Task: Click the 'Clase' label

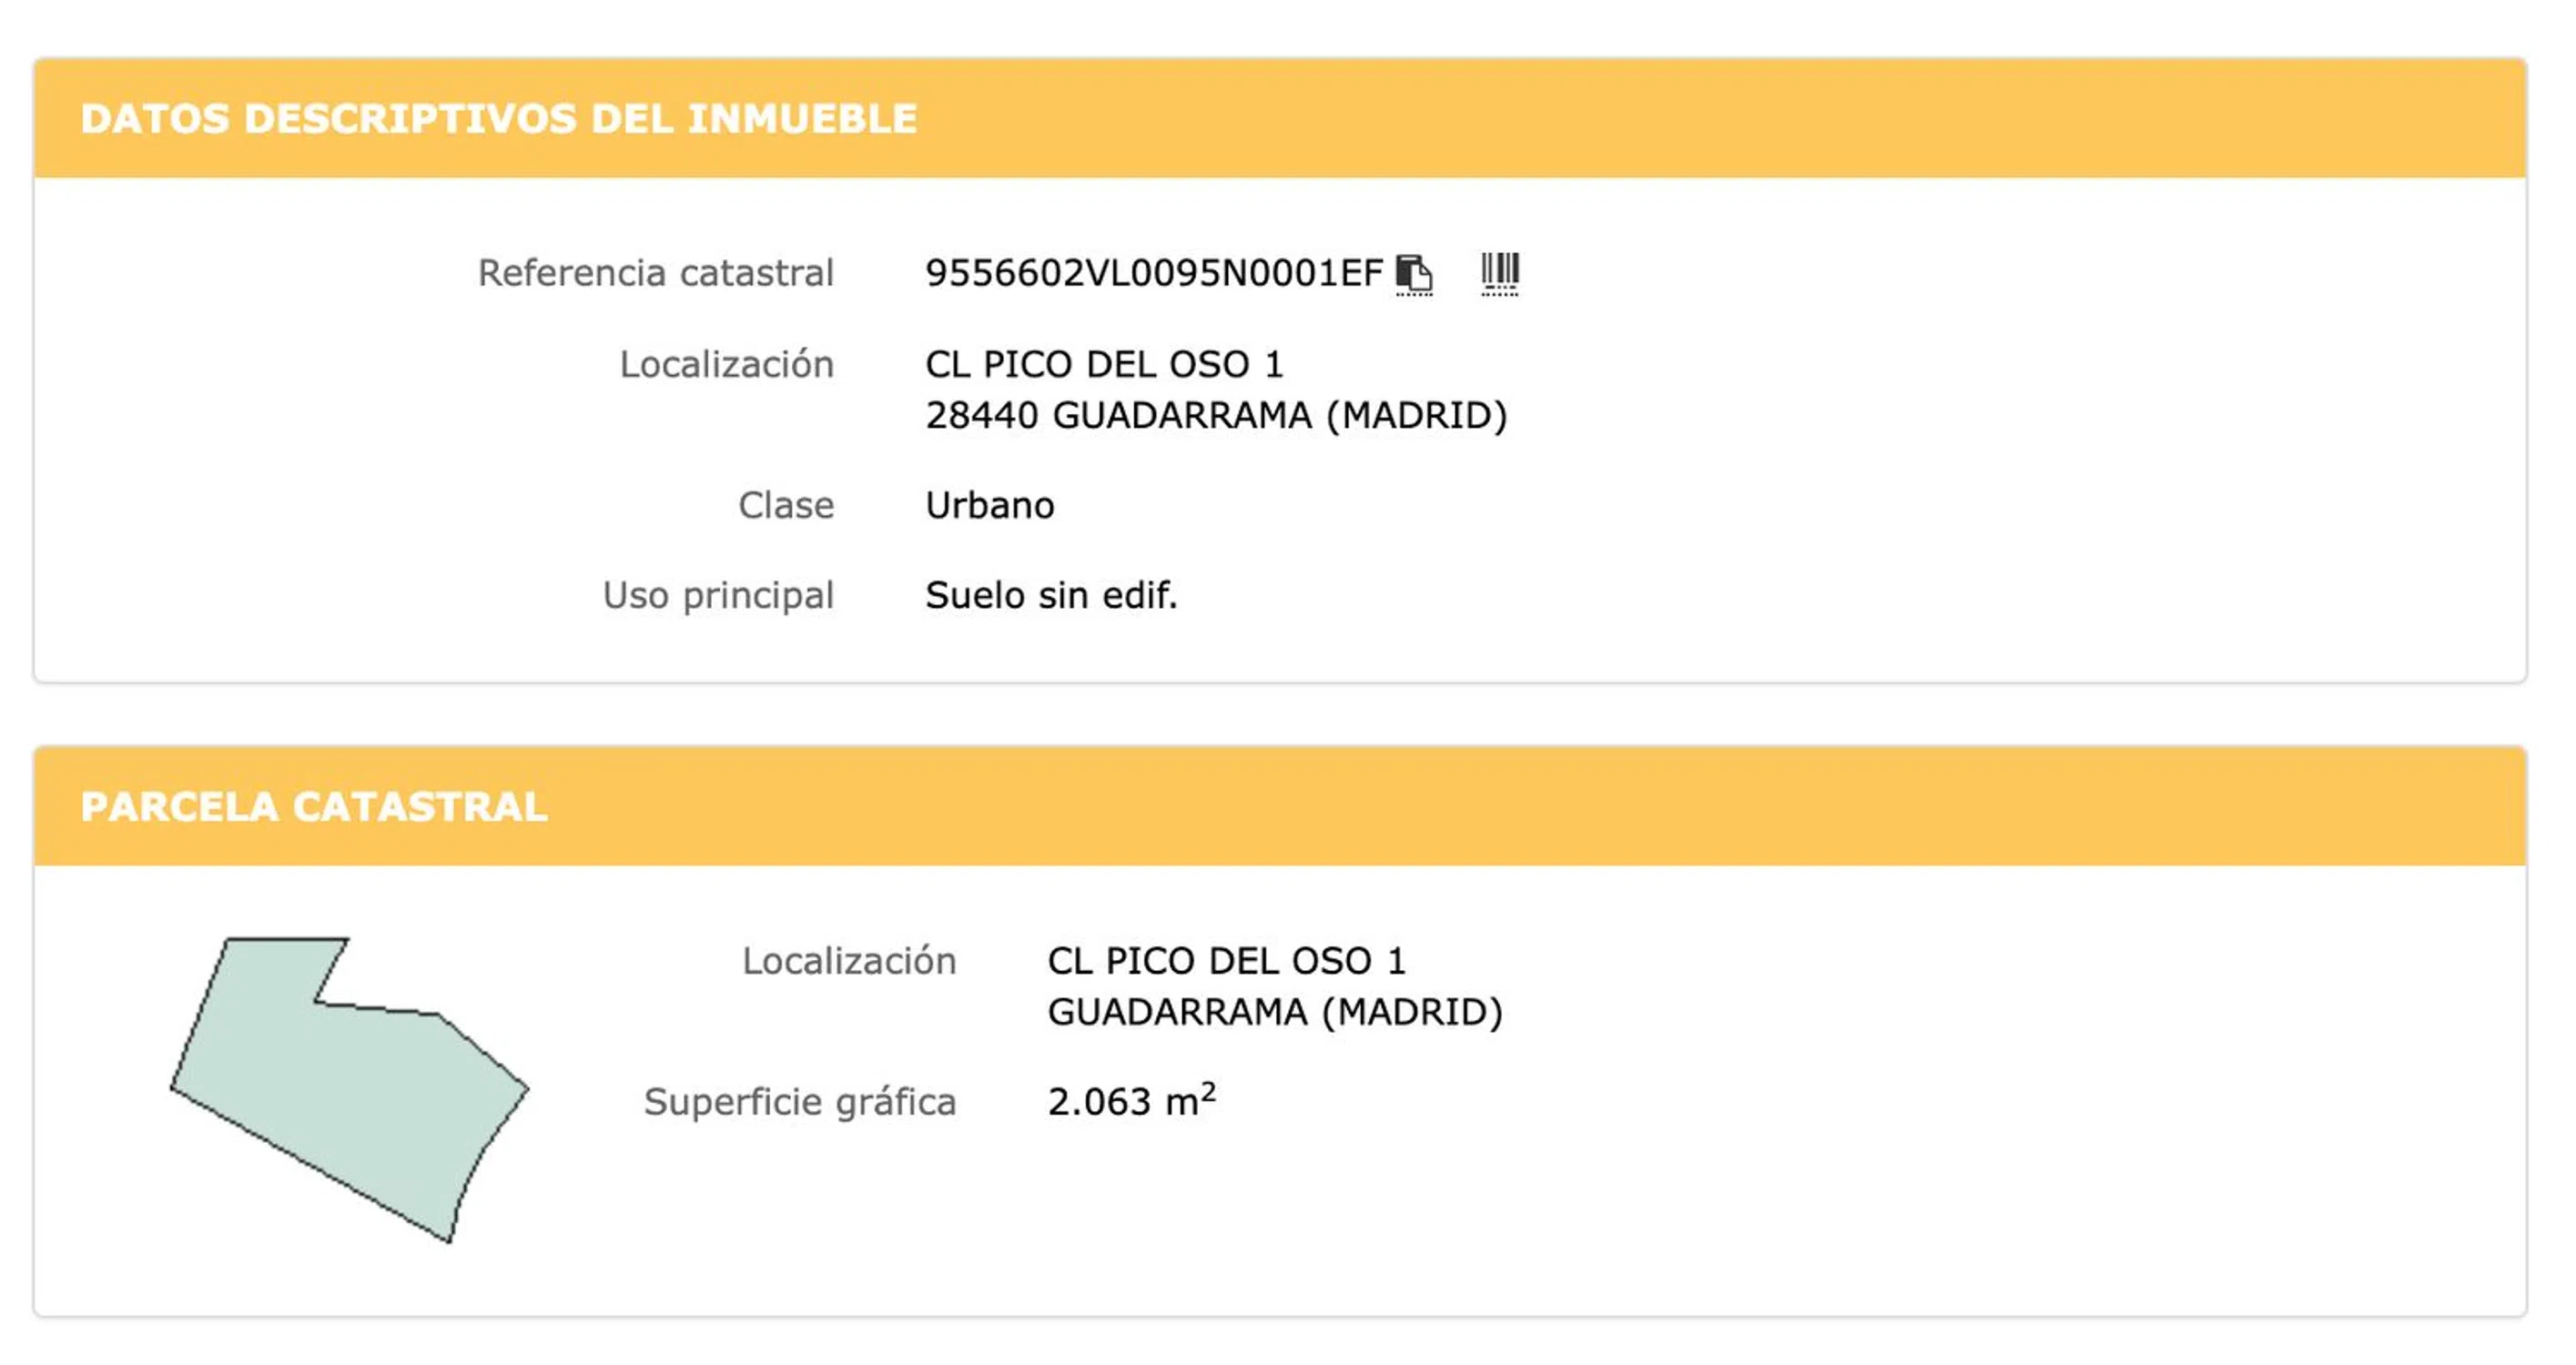Action: coord(786,506)
